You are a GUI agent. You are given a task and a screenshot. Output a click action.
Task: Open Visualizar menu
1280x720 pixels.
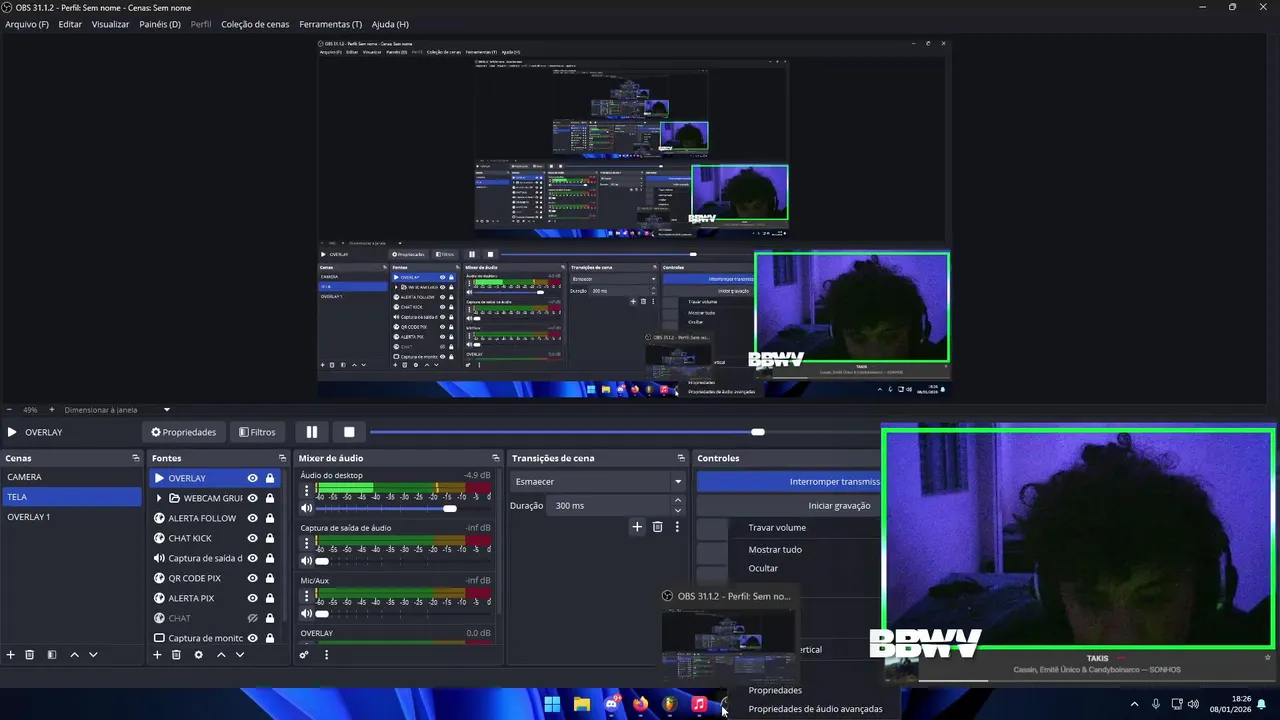click(x=110, y=24)
